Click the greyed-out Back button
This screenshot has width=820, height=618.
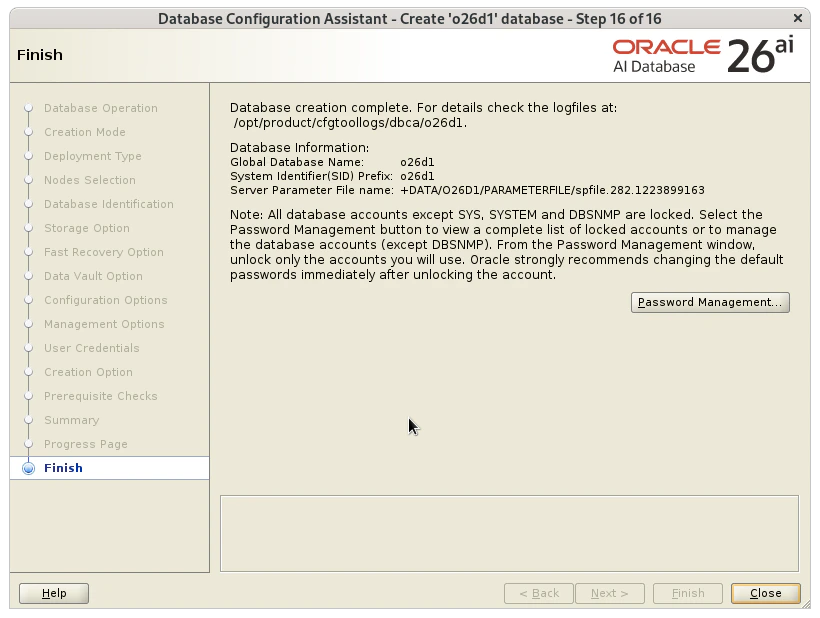(x=539, y=593)
